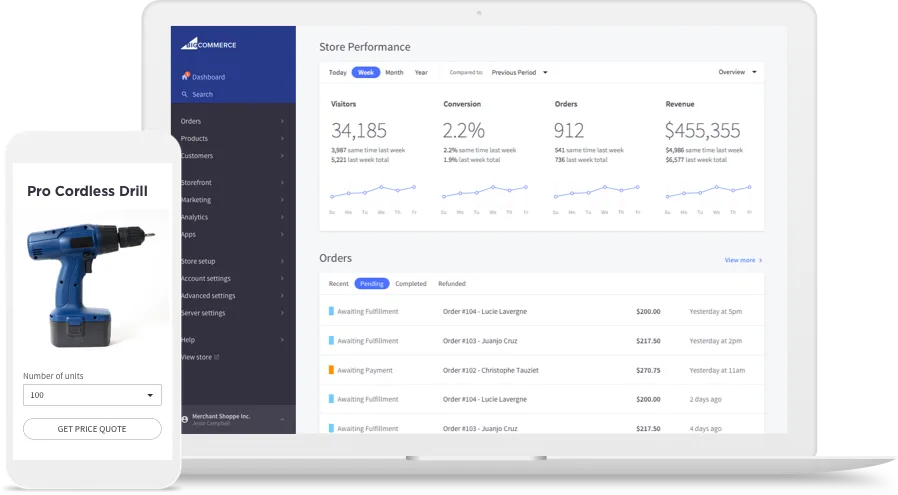Click the Conversion line chart
The width and height of the screenshot is (898, 495).
[485, 191]
